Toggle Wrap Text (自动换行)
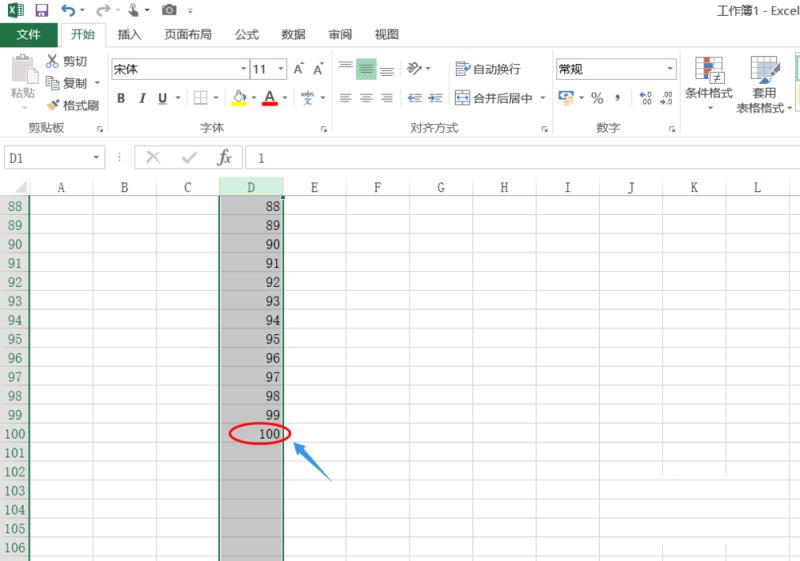Image resolution: width=800 pixels, height=561 pixels. click(x=488, y=69)
